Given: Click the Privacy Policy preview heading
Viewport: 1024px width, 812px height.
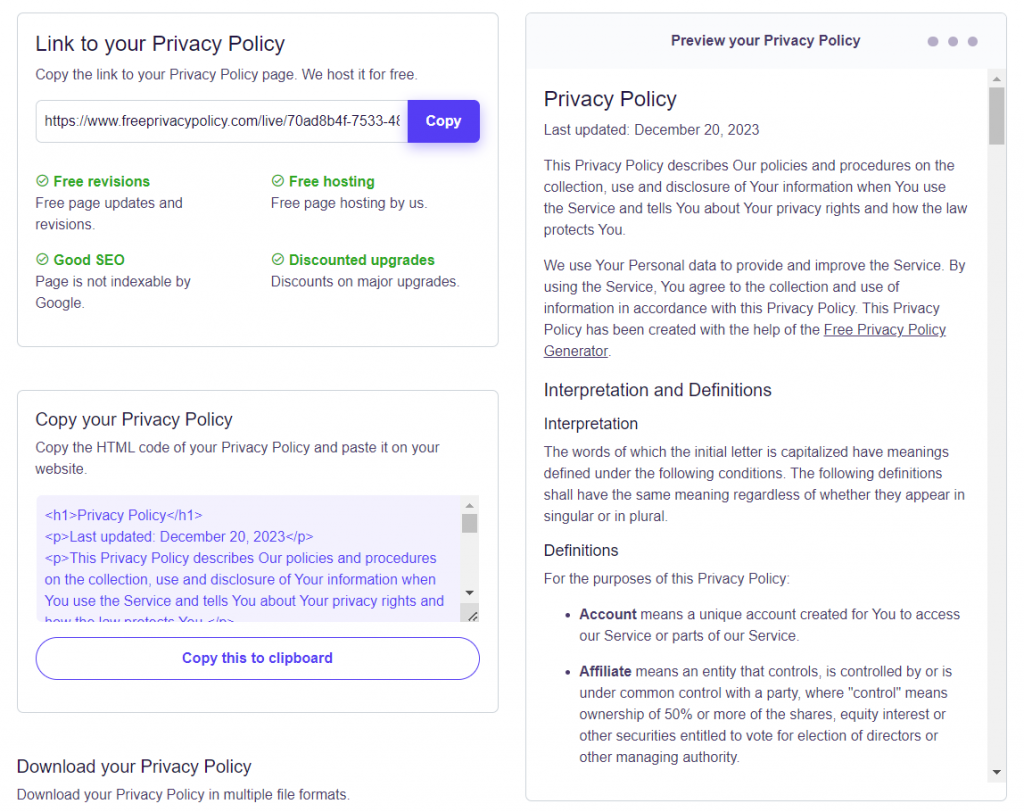Looking at the screenshot, I should pyautogui.click(x=610, y=99).
